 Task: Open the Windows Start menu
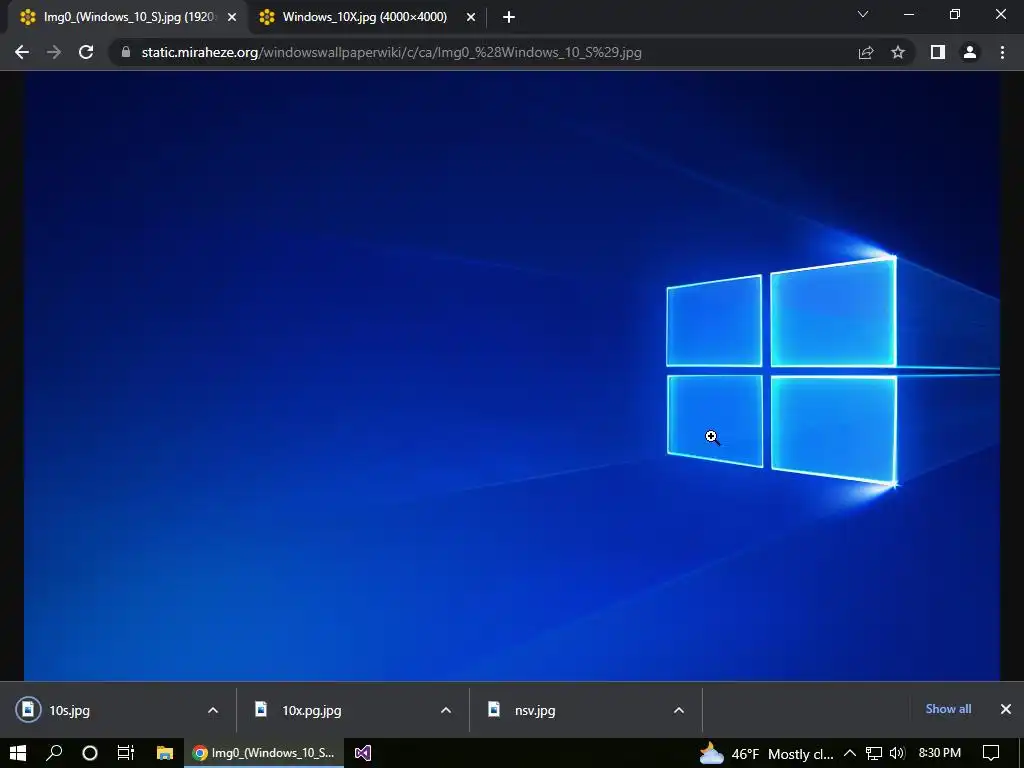18,753
